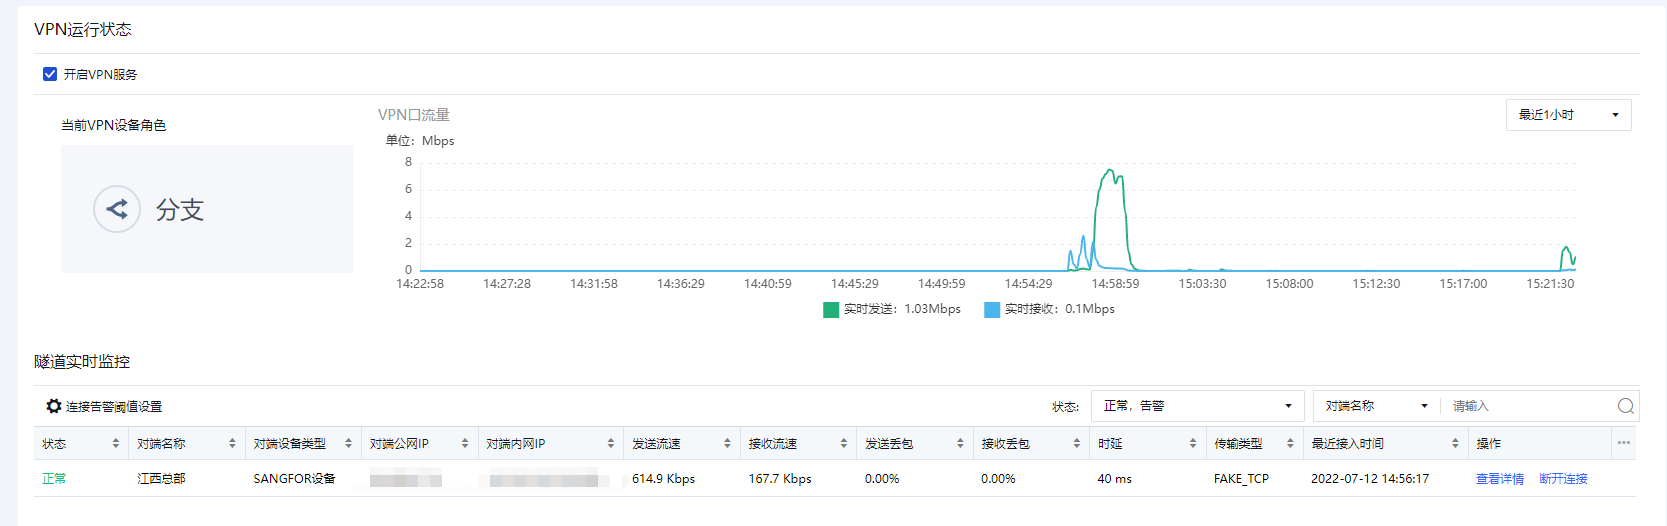The height and width of the screenshot is (526, 1667).
Task: Click the 分支 branch role icon
Action: click(x=117, y=209)
